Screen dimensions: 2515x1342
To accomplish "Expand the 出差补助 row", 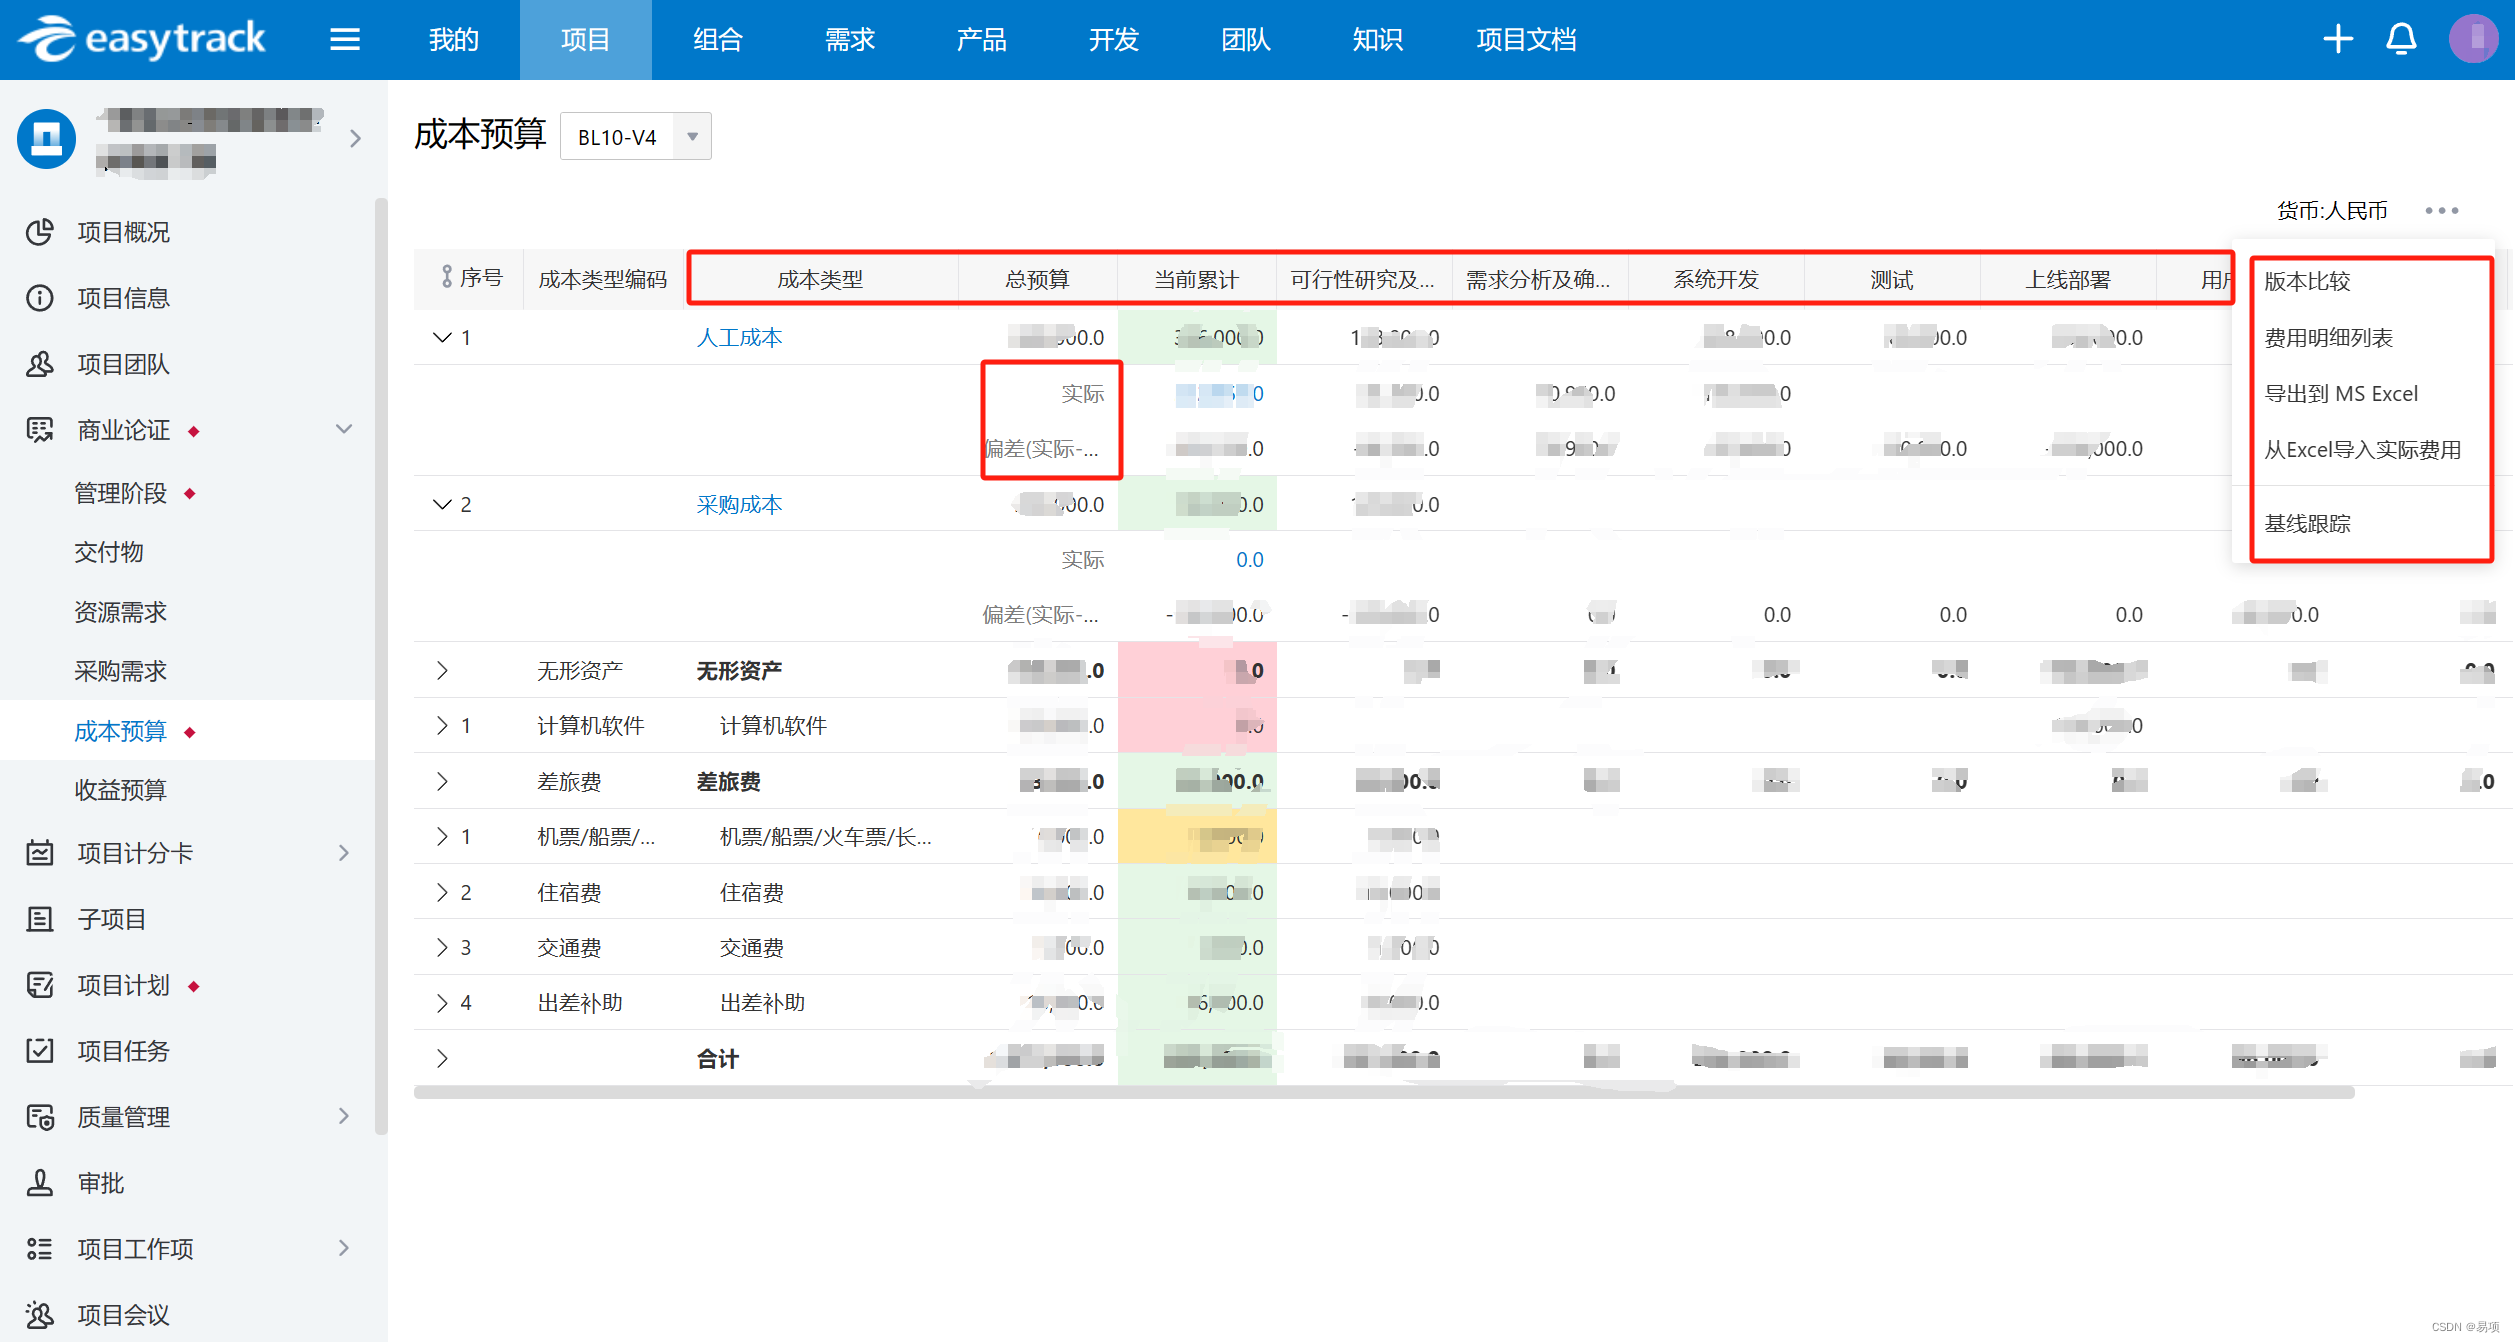I will pyautogui.click(x=442, y=1002).
